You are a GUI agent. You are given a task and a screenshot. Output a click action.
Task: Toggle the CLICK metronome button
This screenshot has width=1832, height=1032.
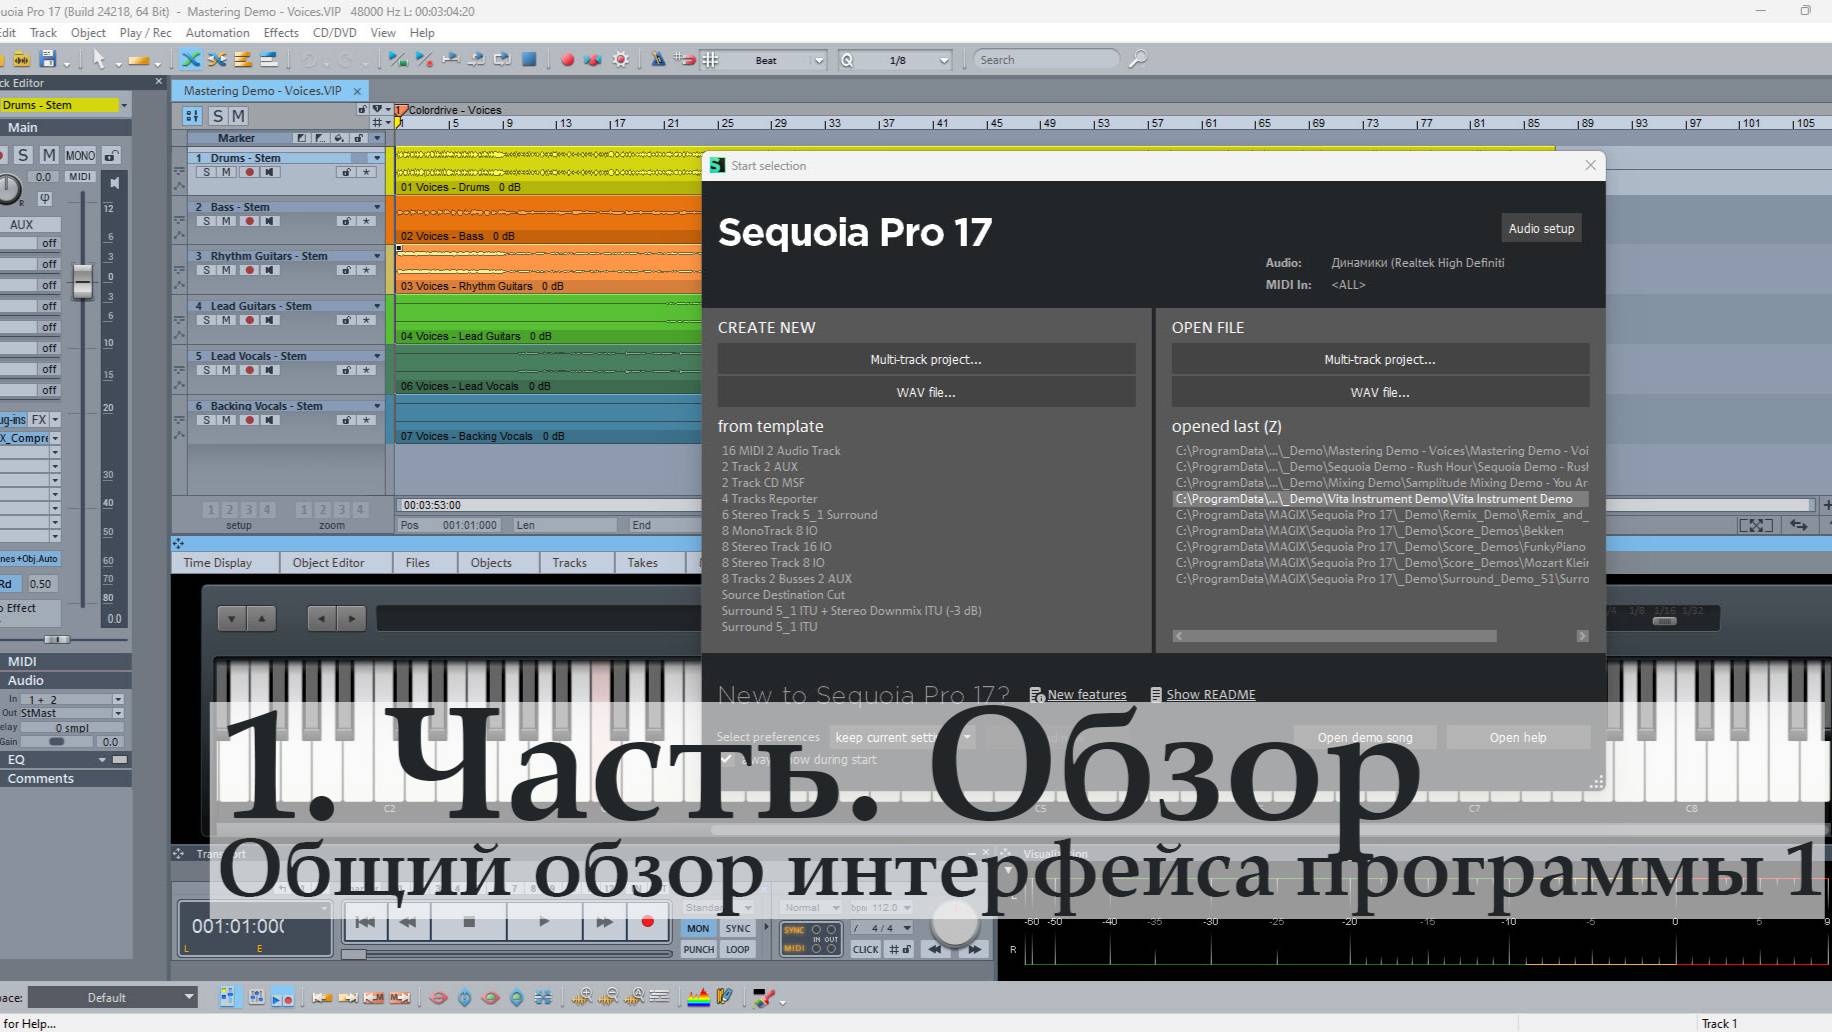click(866, 949)
